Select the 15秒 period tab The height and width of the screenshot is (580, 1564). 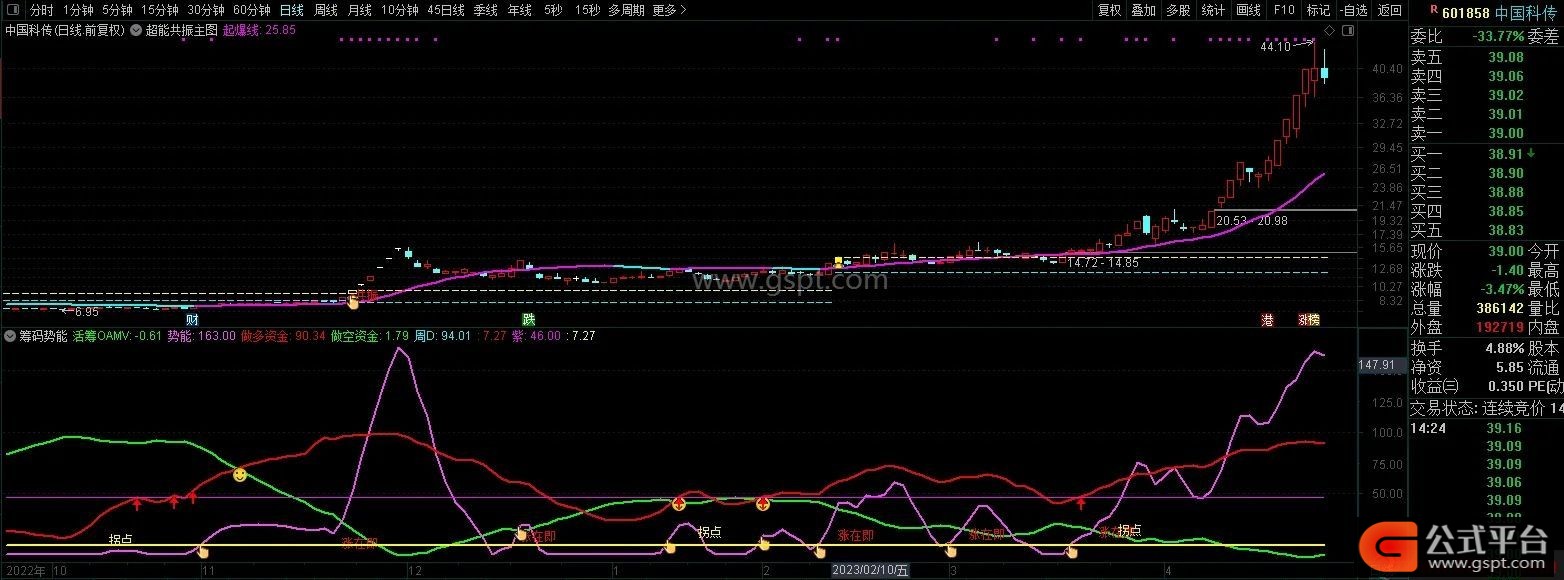pos(588,11)
